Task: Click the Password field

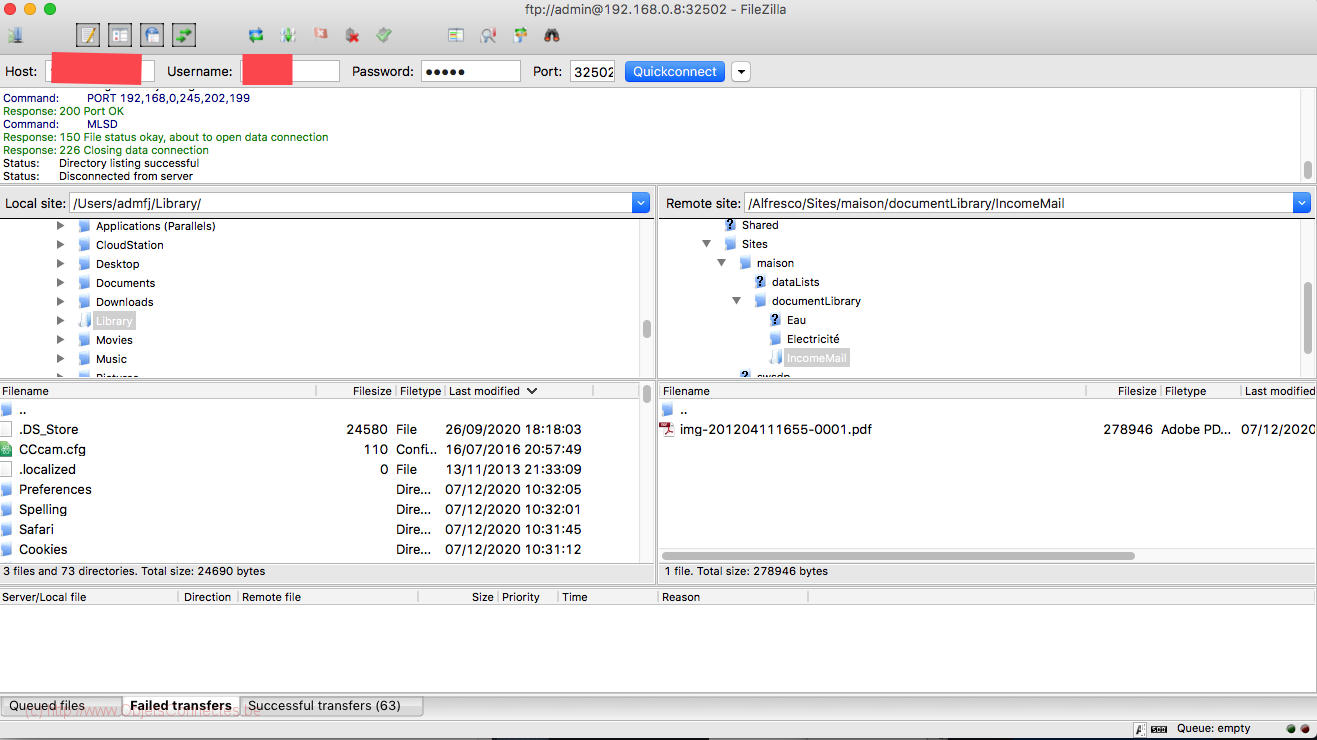Action: click(x=470, y=71)
